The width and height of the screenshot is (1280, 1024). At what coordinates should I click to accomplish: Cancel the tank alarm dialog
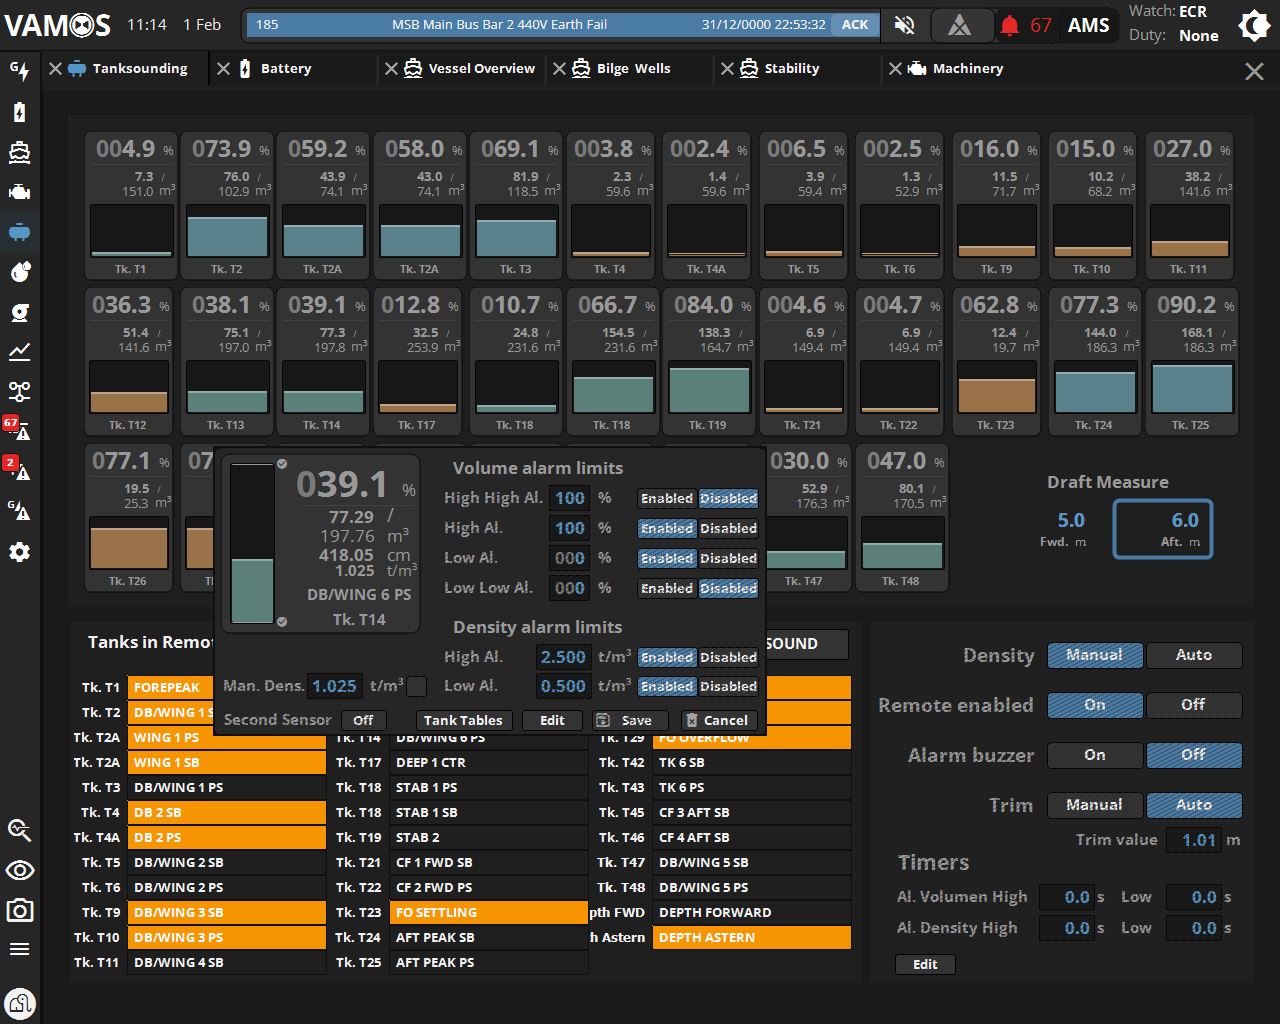(717, 720)
